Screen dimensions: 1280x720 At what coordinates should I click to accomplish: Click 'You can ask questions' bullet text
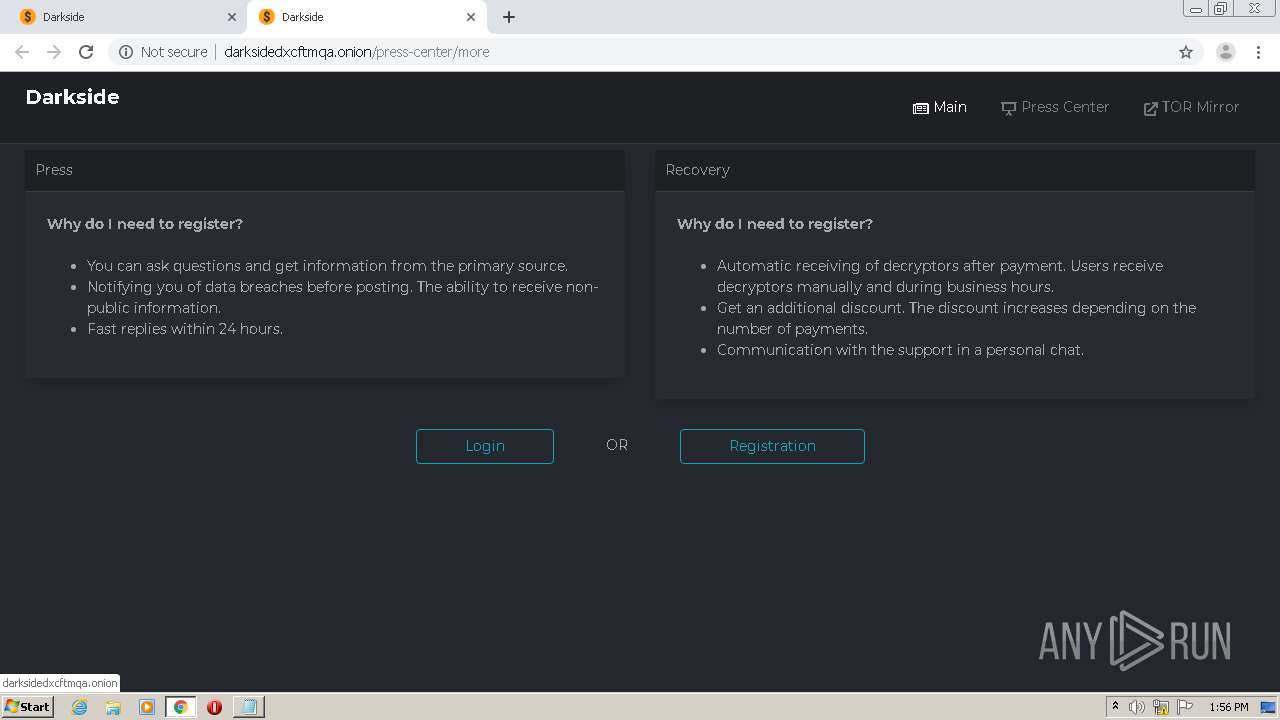click(327, 266)
